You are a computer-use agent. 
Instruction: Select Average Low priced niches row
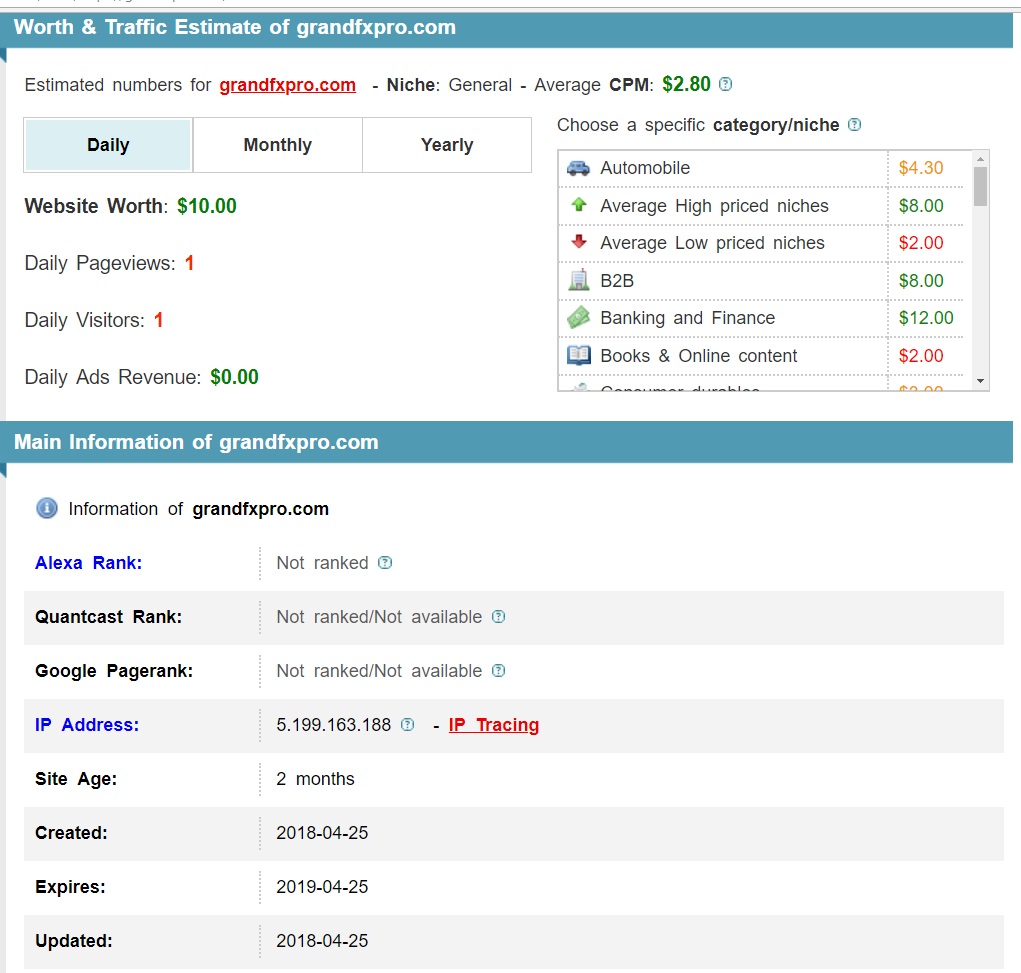click(x=761, y=243)
